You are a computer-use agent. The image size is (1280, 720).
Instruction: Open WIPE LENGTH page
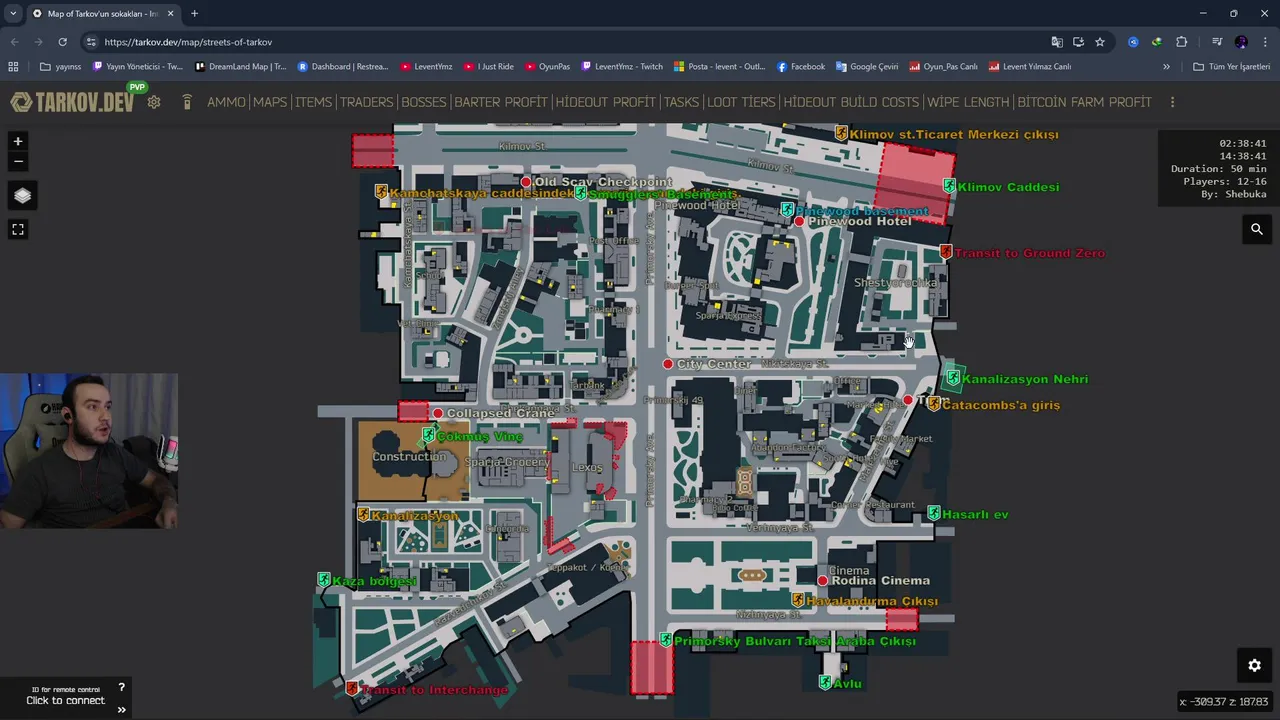click(968, 102)
